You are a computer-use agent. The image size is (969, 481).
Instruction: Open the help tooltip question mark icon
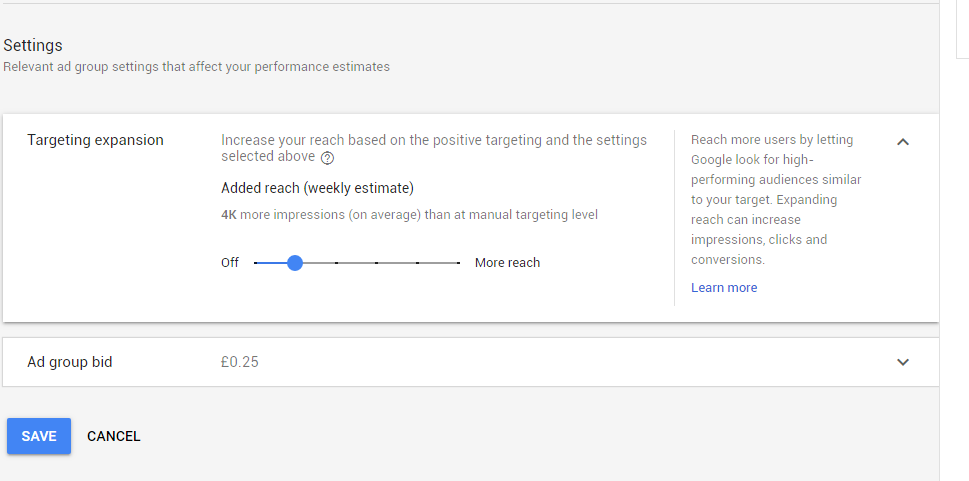[x=328, y=158]
